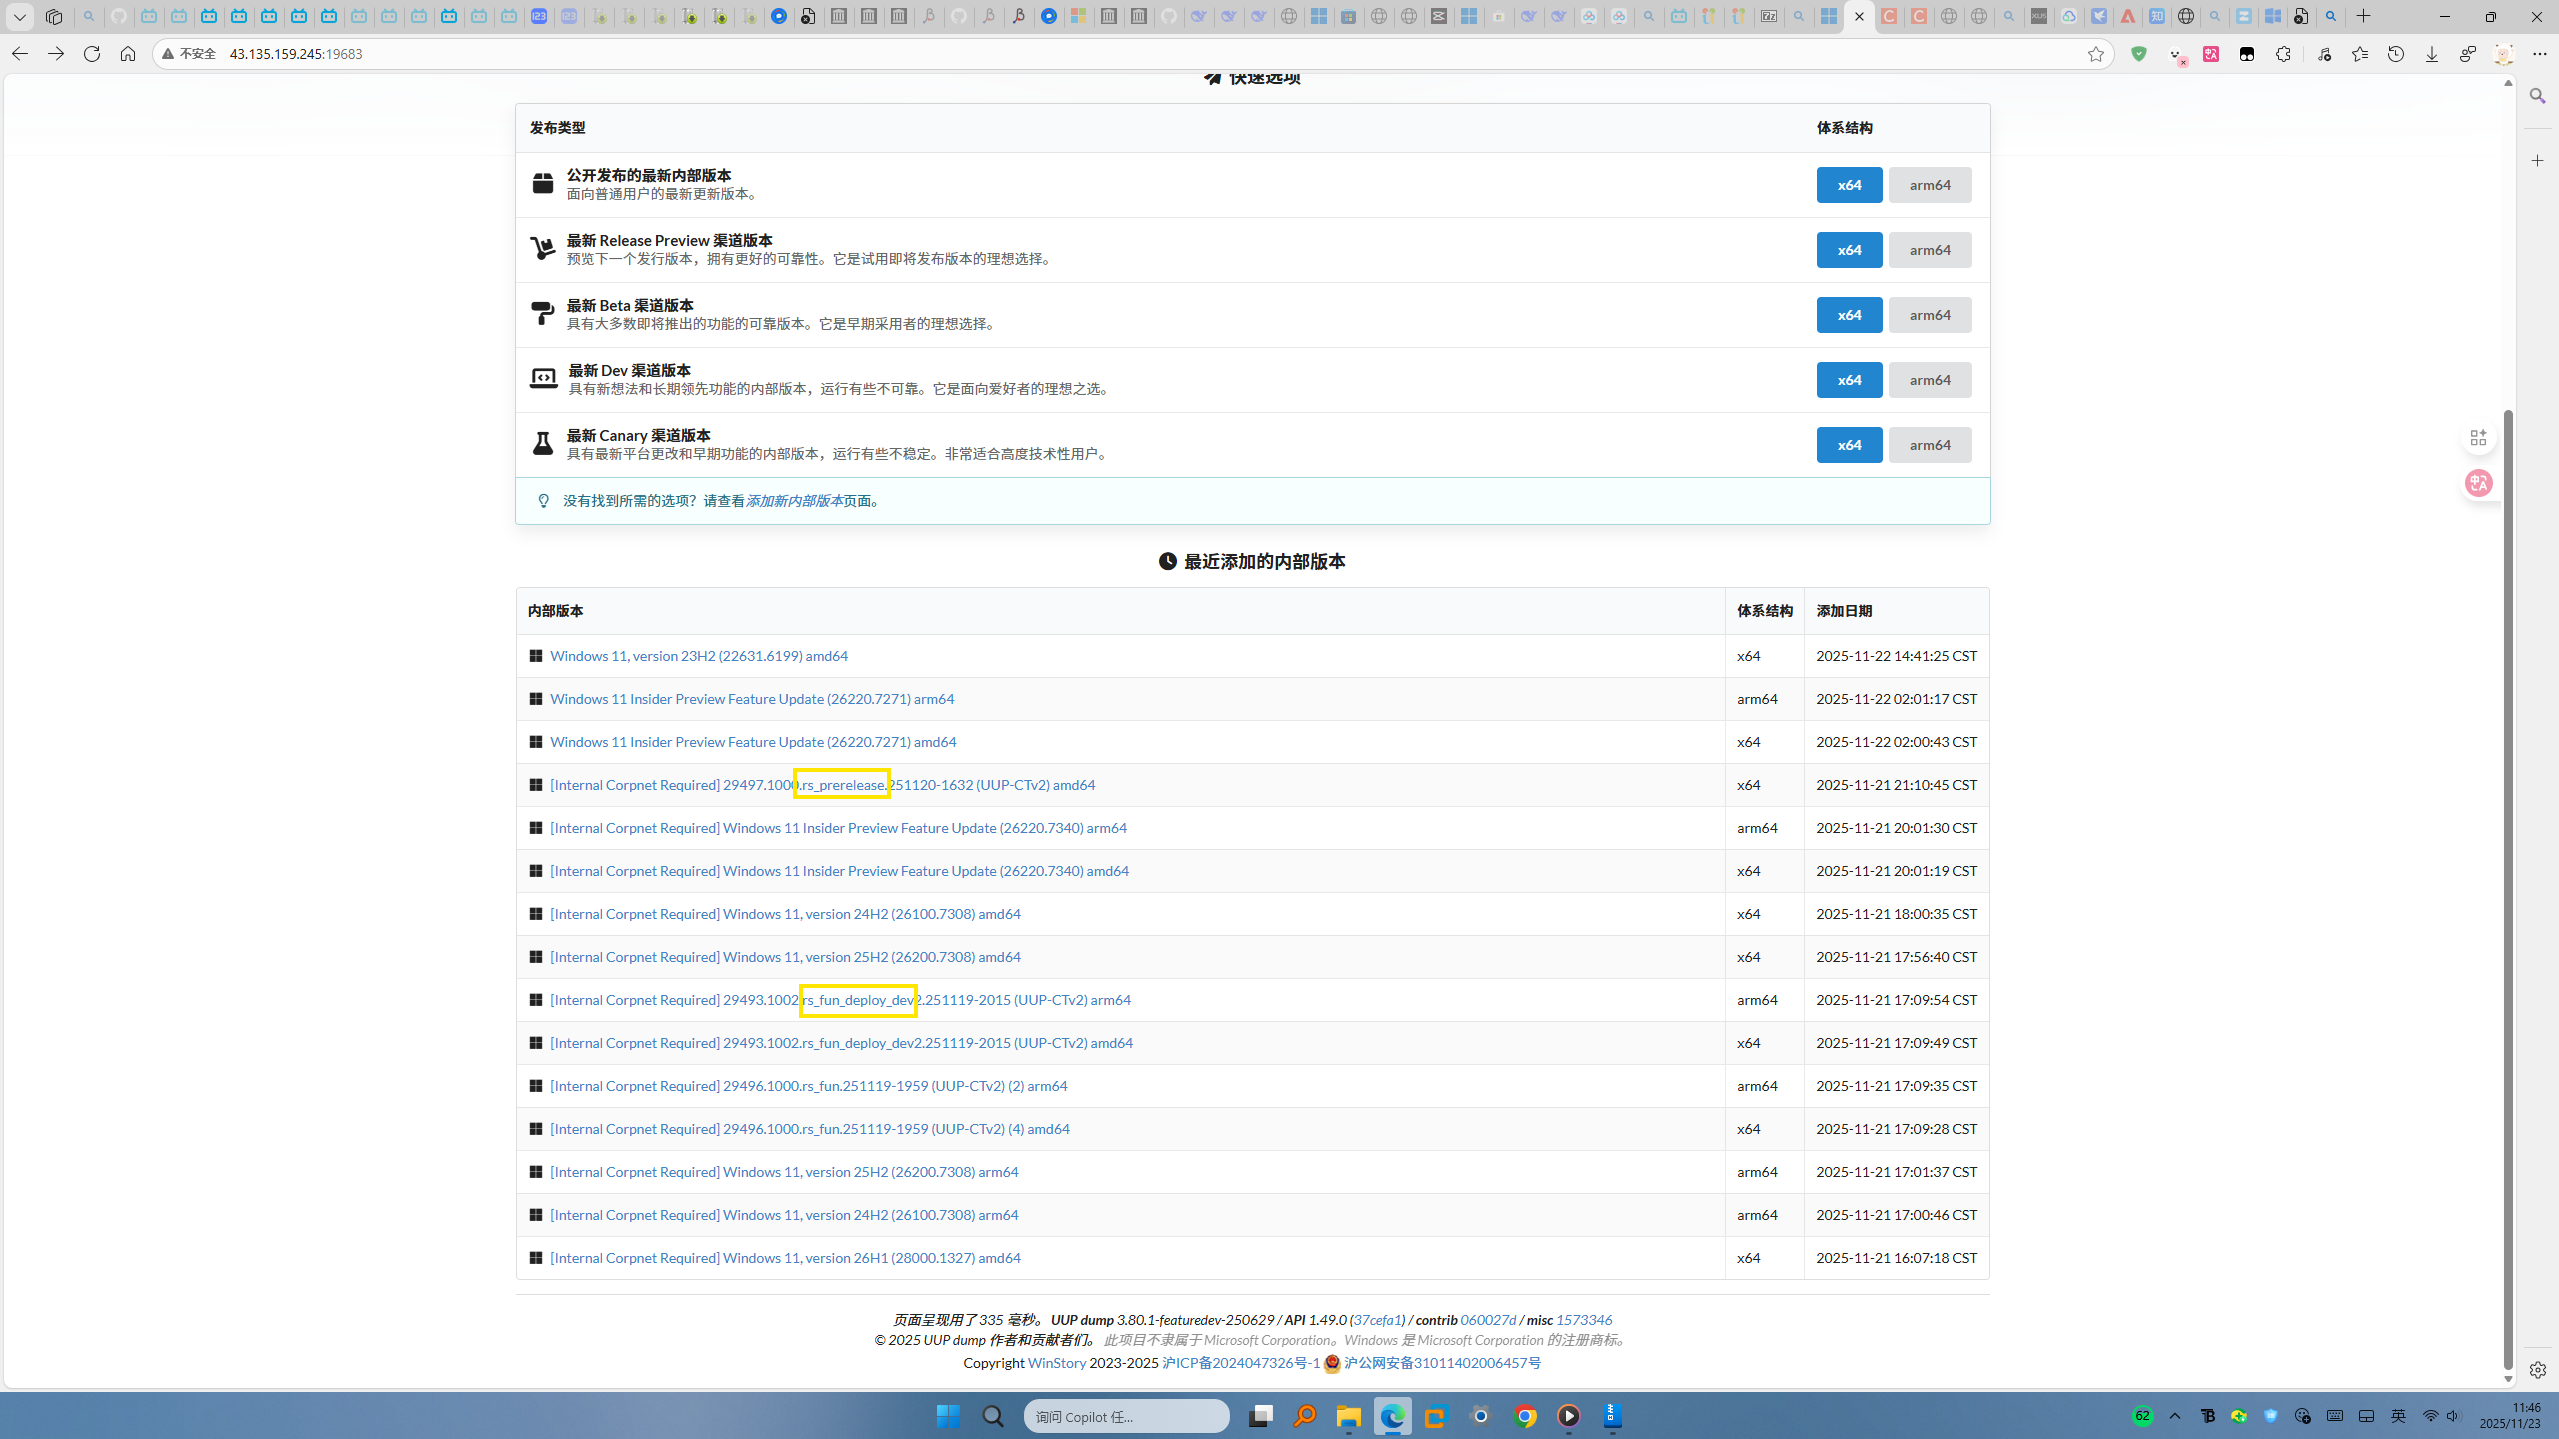Open sidebar search icon

point(2537,96)
